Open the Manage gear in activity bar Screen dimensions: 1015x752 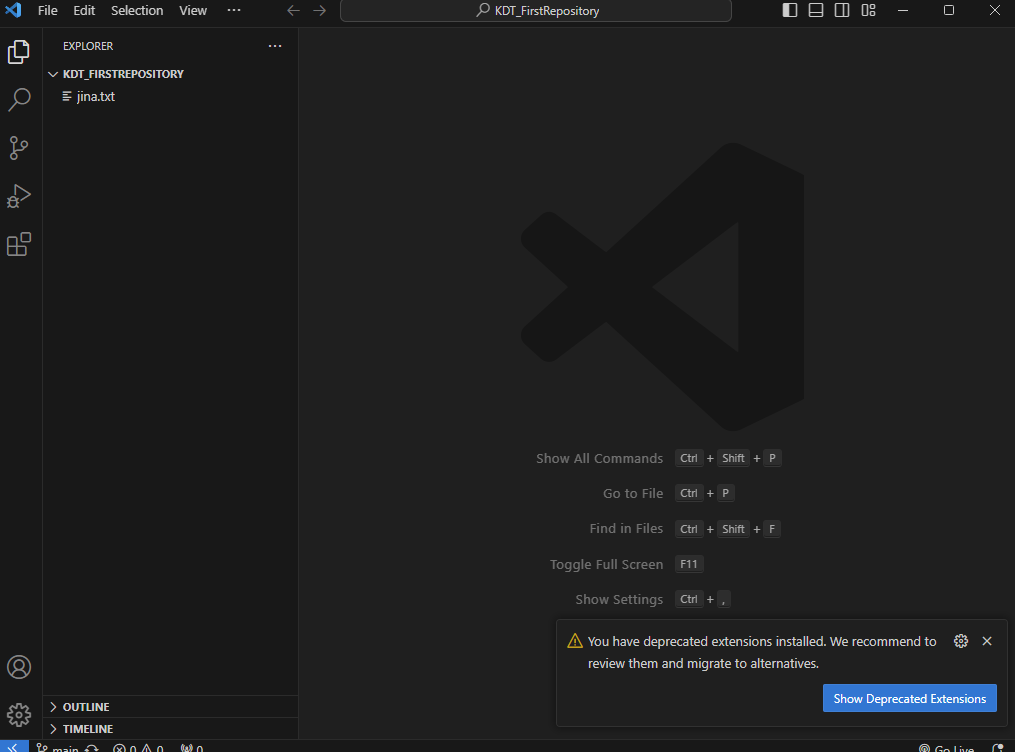19,715
